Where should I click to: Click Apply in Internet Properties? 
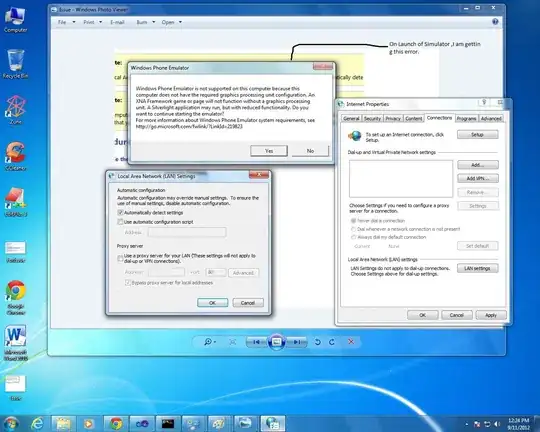pos(491,315)
